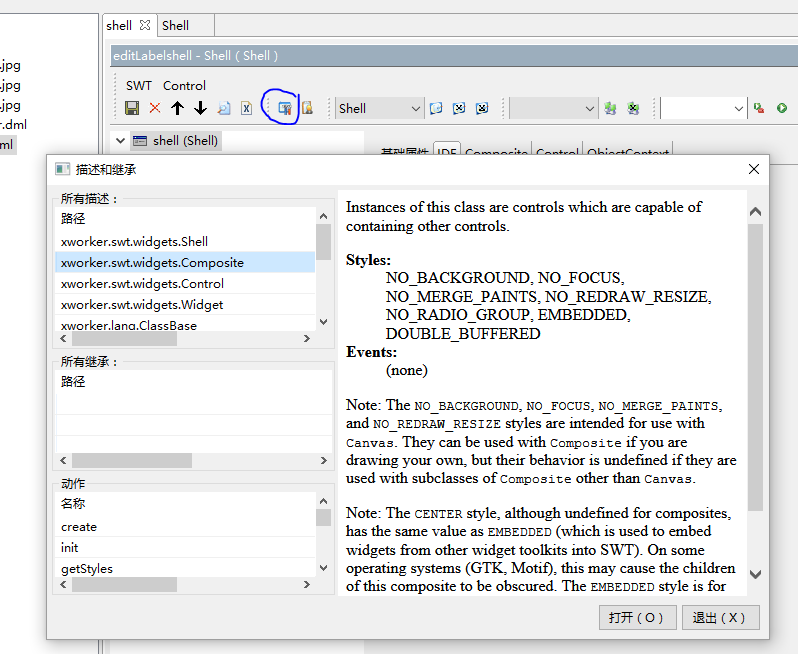Select the shell (Shell) tree node
The width and height of the screenshot is (798, 654).
pos(176,140)
